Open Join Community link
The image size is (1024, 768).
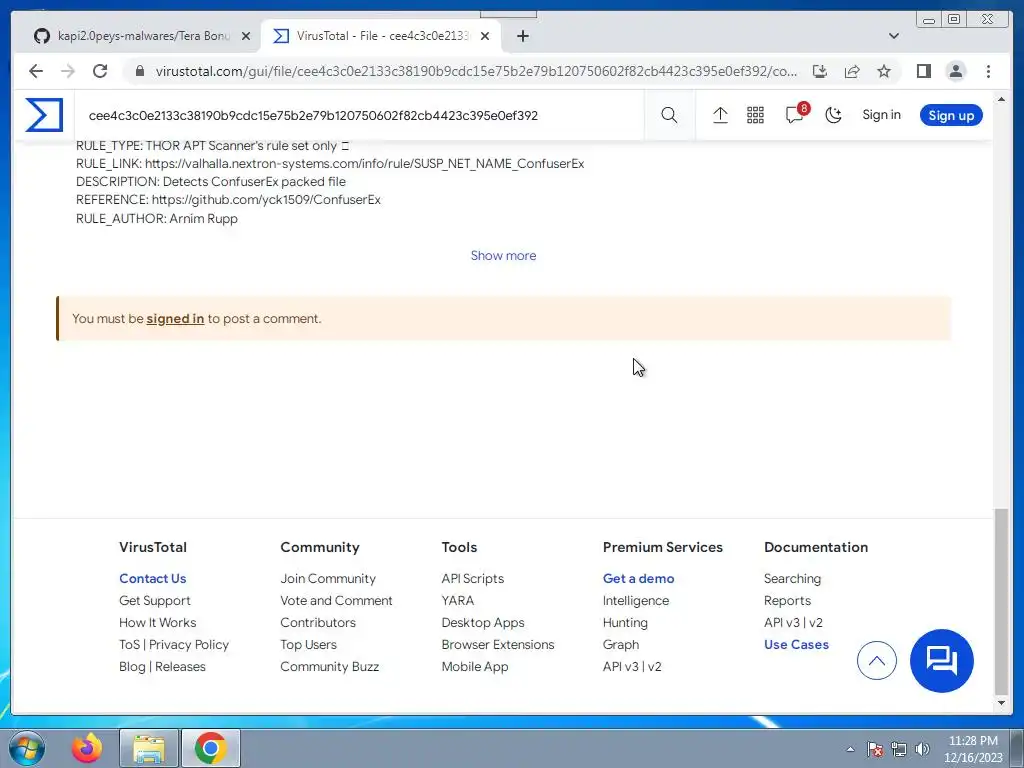click(x=328, y=579)
